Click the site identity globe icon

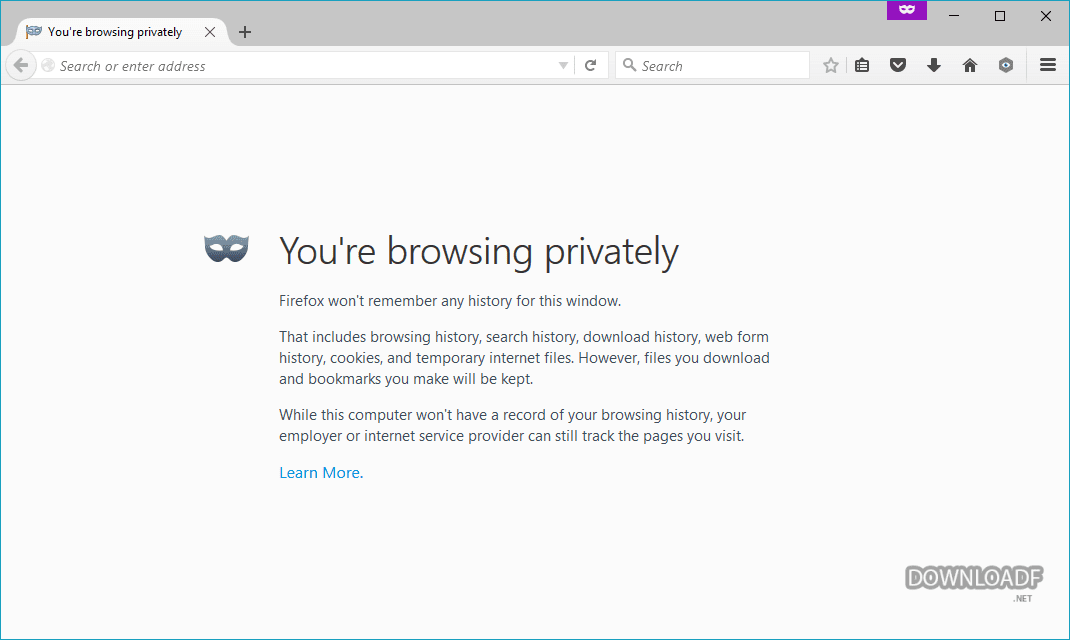coord(48,66)
